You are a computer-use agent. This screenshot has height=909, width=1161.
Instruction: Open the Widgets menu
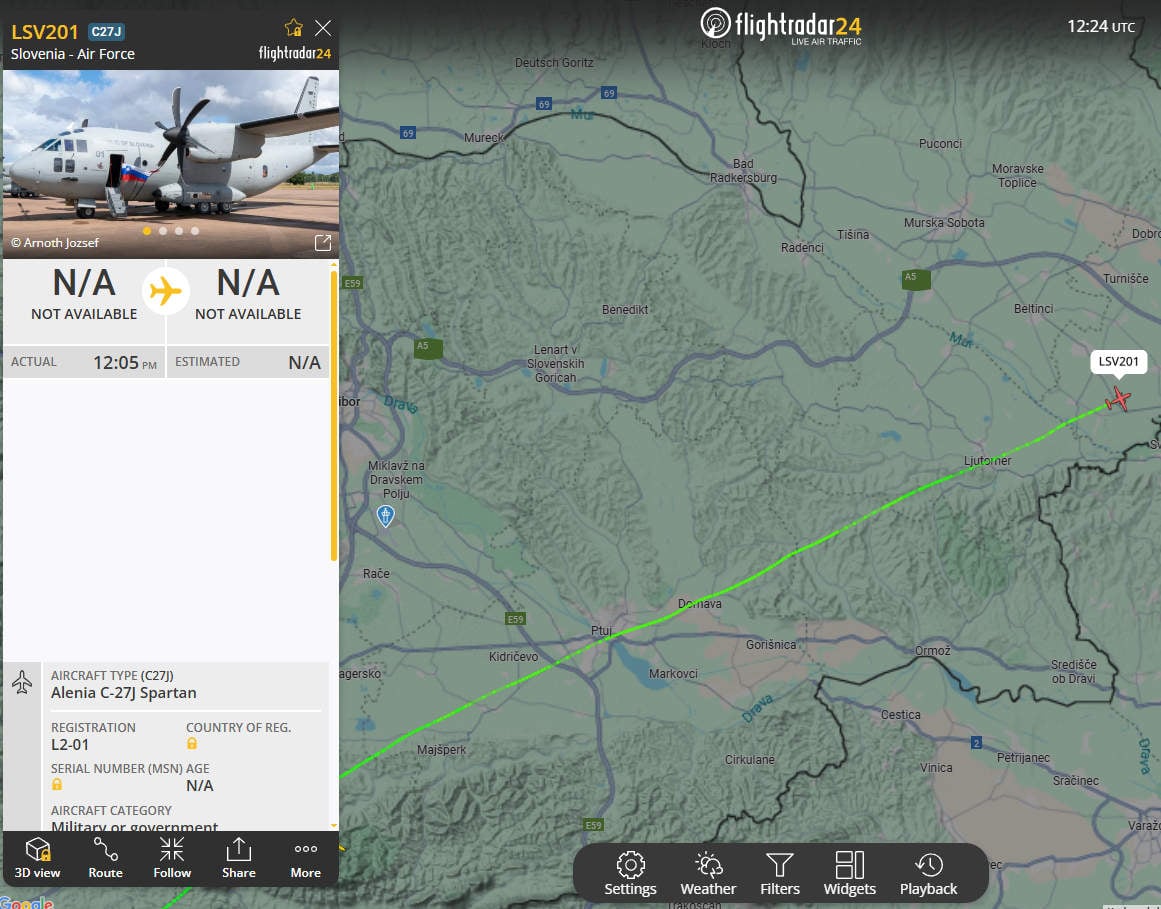849,873
